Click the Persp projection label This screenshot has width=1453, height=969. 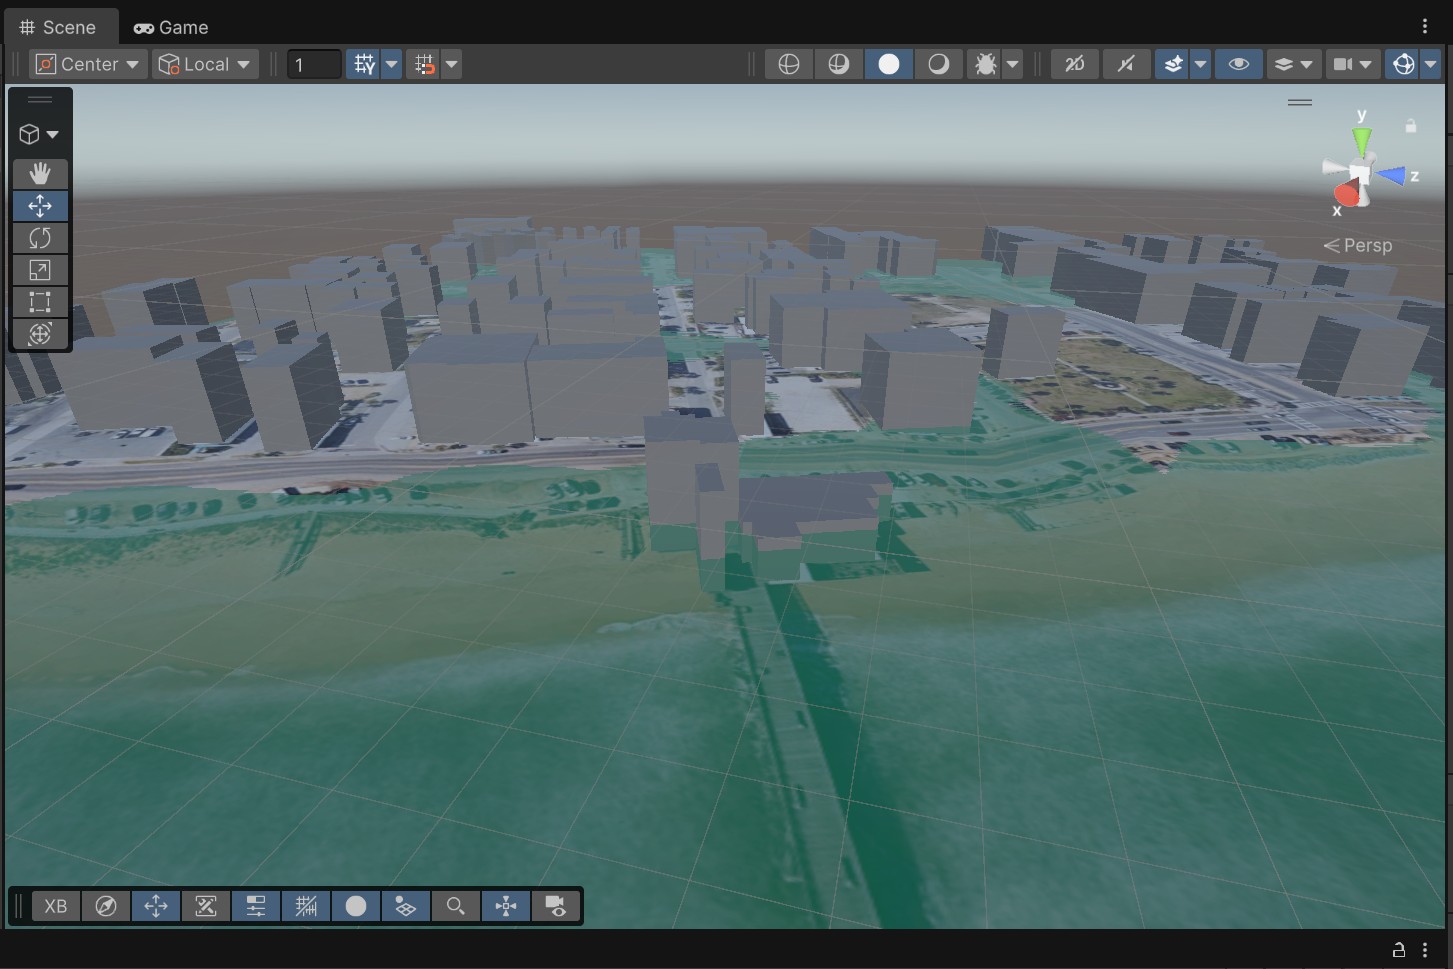point(1366,245)
